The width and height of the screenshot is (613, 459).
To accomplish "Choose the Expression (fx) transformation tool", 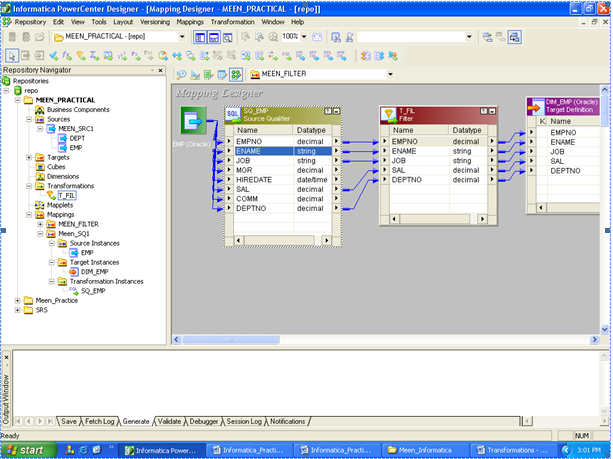I will coord(67,56).
